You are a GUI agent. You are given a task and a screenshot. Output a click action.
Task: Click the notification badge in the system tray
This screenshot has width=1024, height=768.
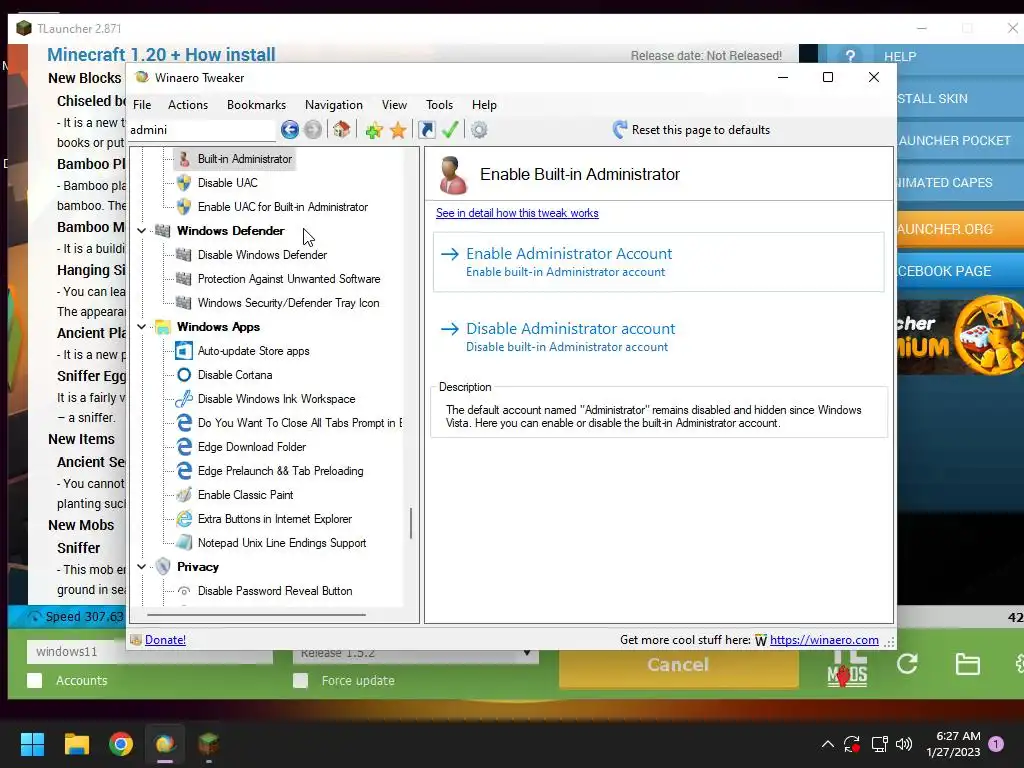[996, 744]
